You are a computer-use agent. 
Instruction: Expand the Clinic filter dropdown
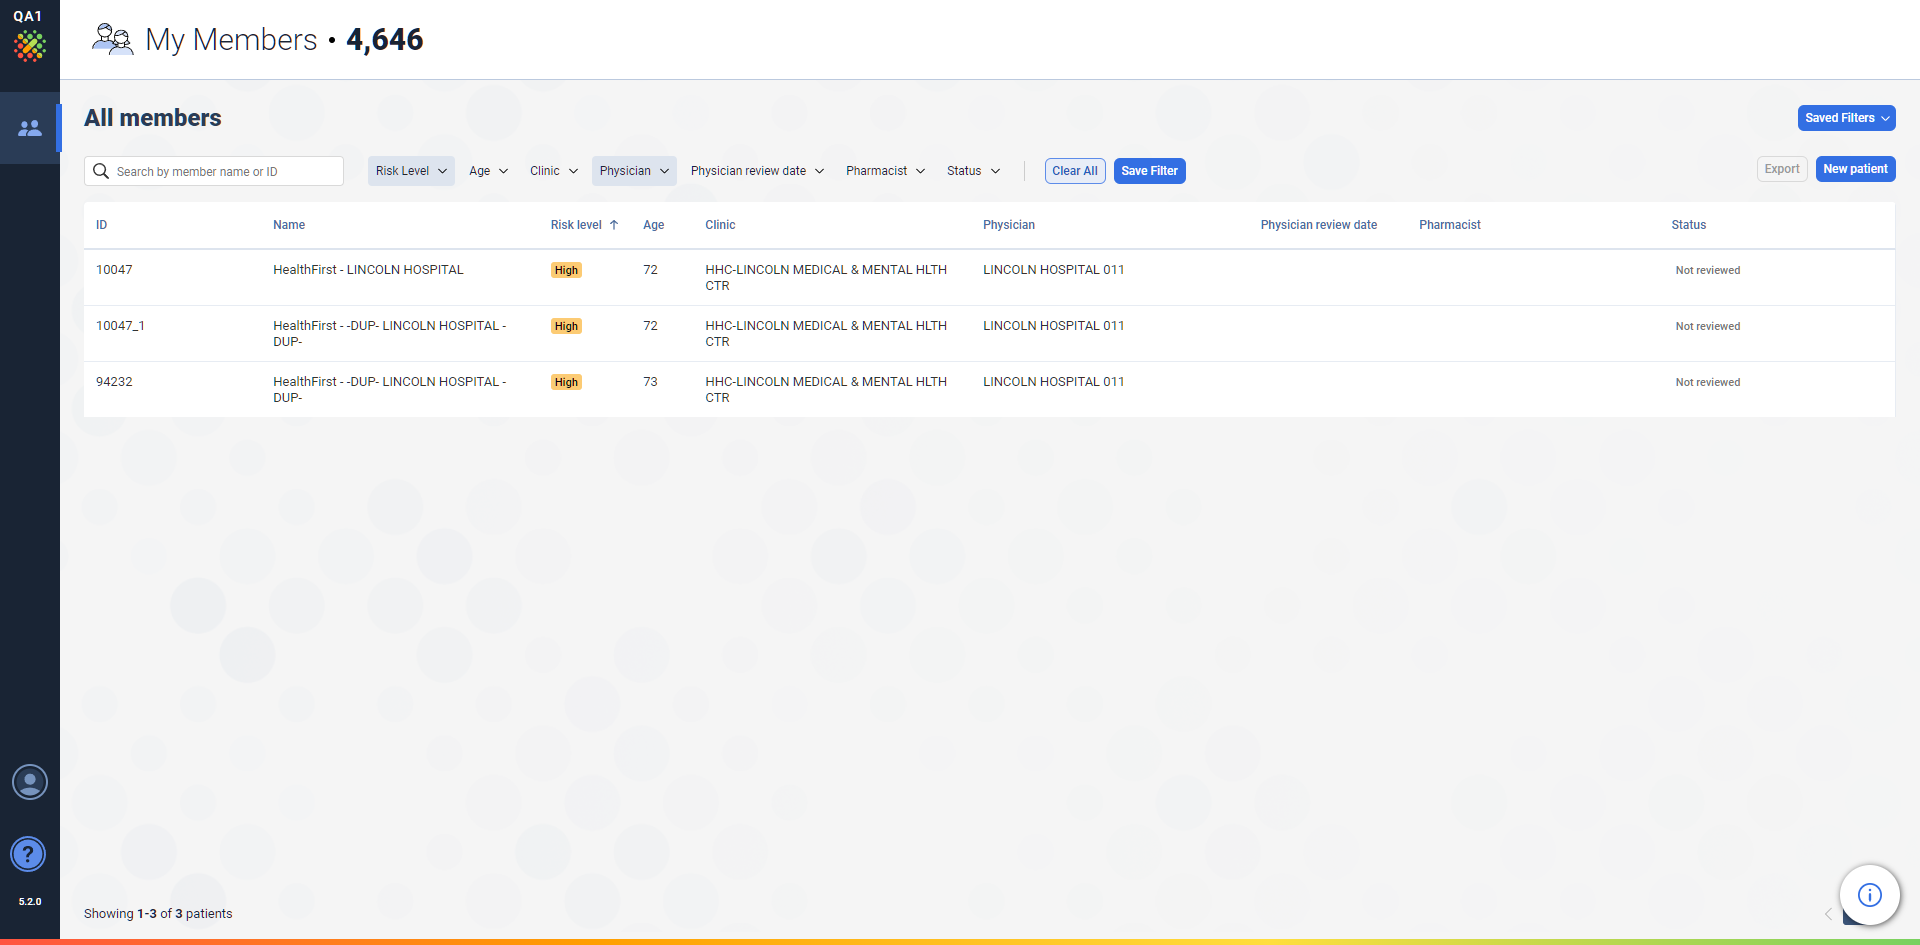554,171
